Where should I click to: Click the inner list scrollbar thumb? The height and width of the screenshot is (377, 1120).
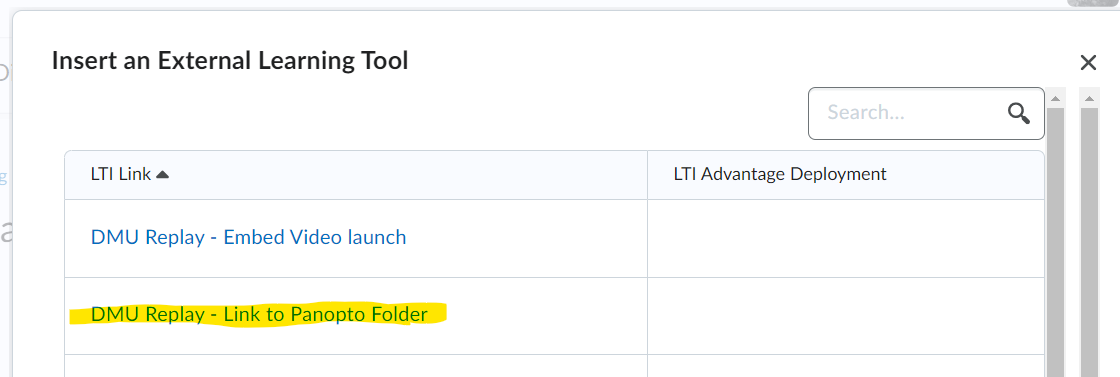[1056, 241]
